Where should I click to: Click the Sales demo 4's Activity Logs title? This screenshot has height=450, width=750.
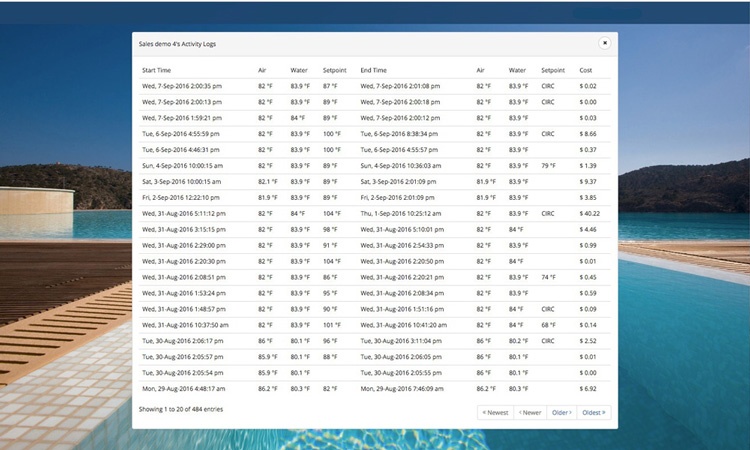click(x=178, y=44)
